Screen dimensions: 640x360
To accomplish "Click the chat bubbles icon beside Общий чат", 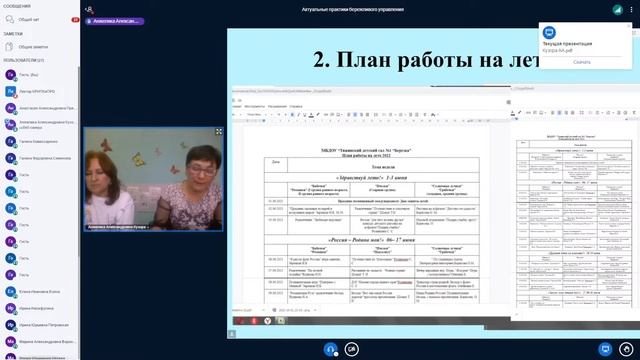I will (x=10, y=20).
